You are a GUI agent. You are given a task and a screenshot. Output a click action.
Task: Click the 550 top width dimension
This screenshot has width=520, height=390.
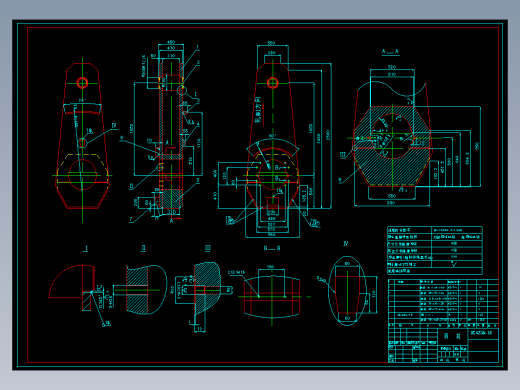271,43
